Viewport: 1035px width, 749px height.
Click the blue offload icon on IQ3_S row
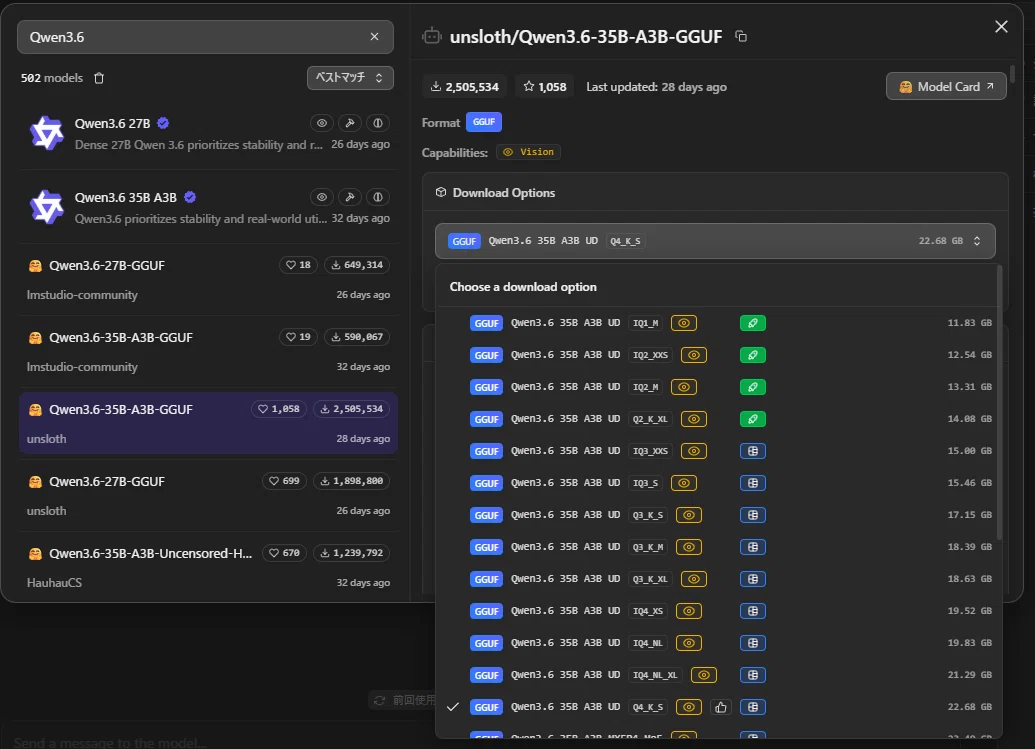(752, 483)
